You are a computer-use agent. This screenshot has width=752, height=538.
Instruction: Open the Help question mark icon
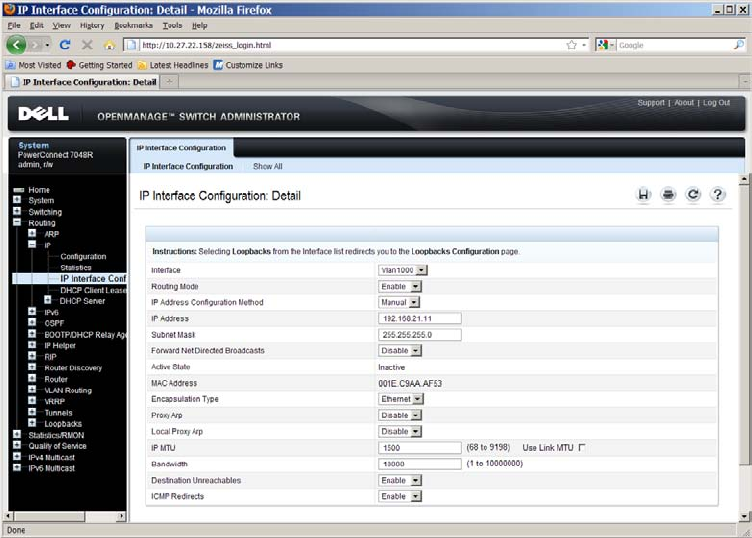pyautogui.click(x=717, y=195)
